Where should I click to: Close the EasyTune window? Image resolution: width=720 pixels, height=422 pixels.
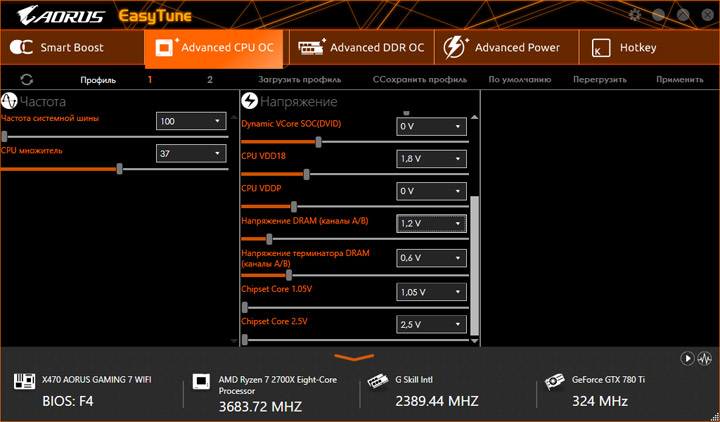tap(708, 15)
